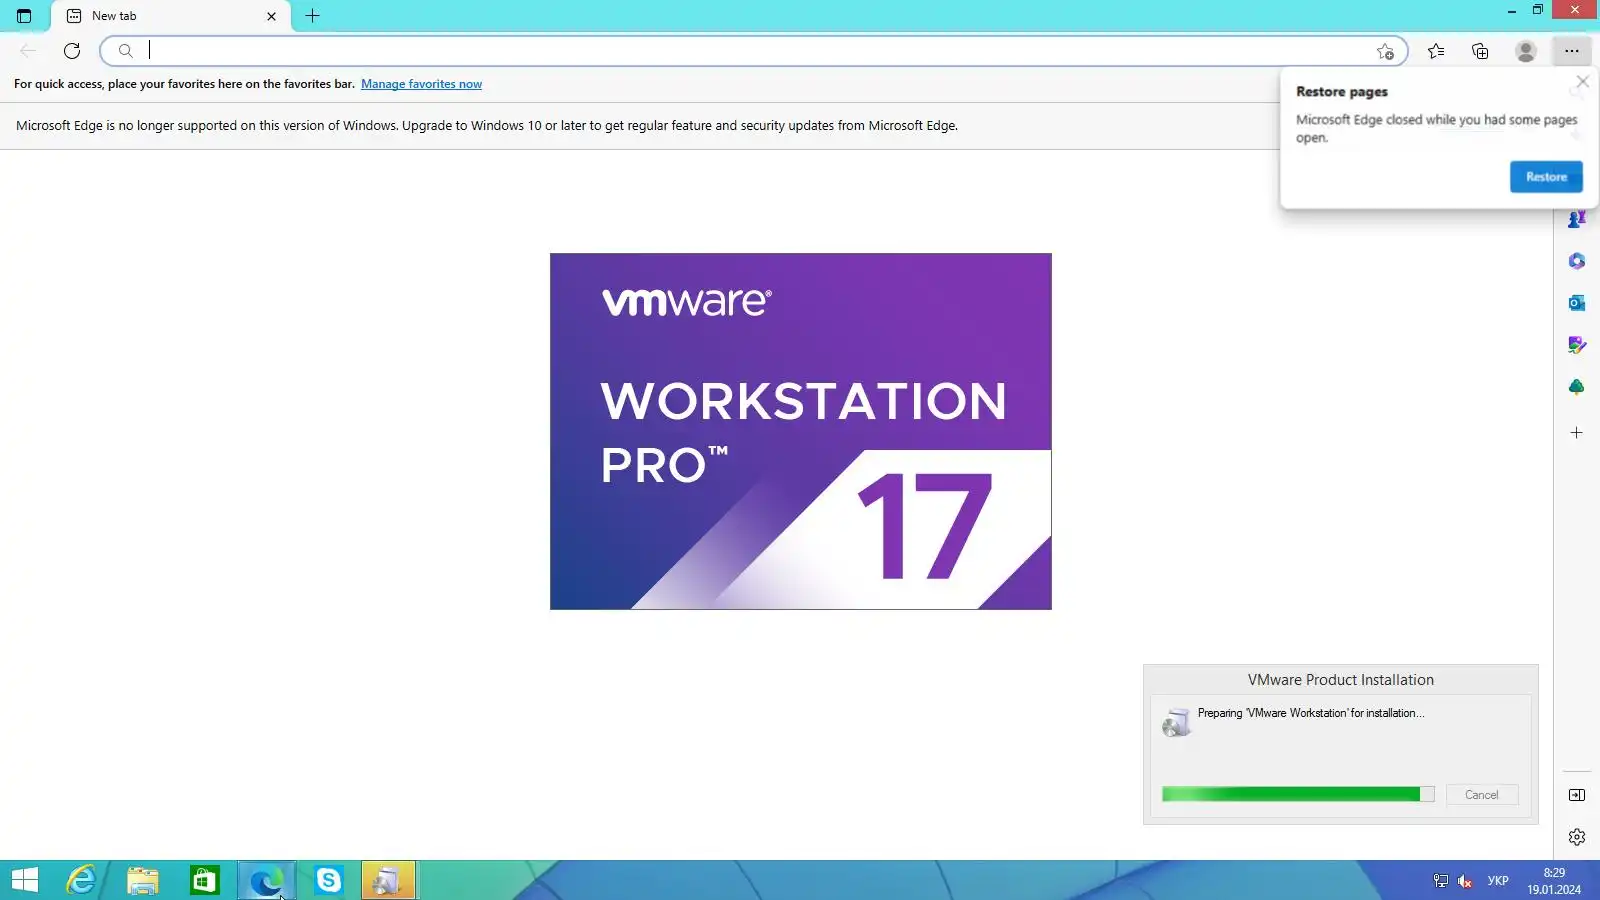Go back with the back arrow
The width and height of the screenshot is (1600, 900).
(28, 51)
